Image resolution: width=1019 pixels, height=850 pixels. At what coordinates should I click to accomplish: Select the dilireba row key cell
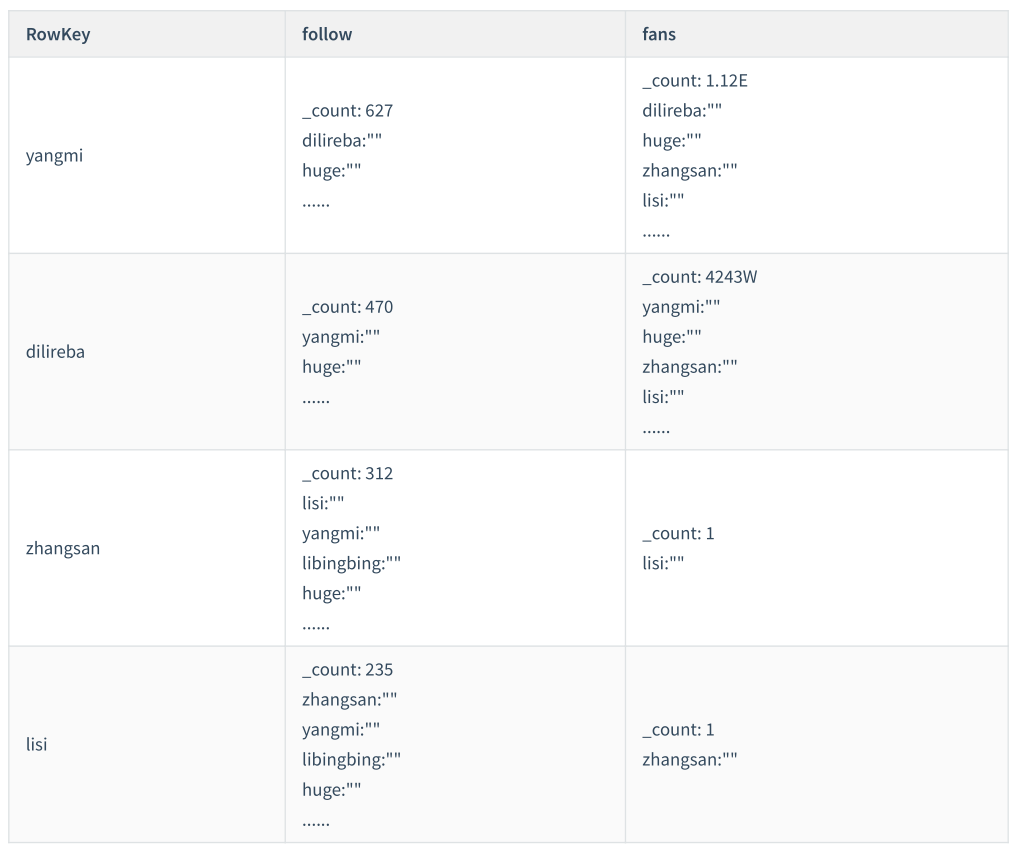[x=55, y=352]
